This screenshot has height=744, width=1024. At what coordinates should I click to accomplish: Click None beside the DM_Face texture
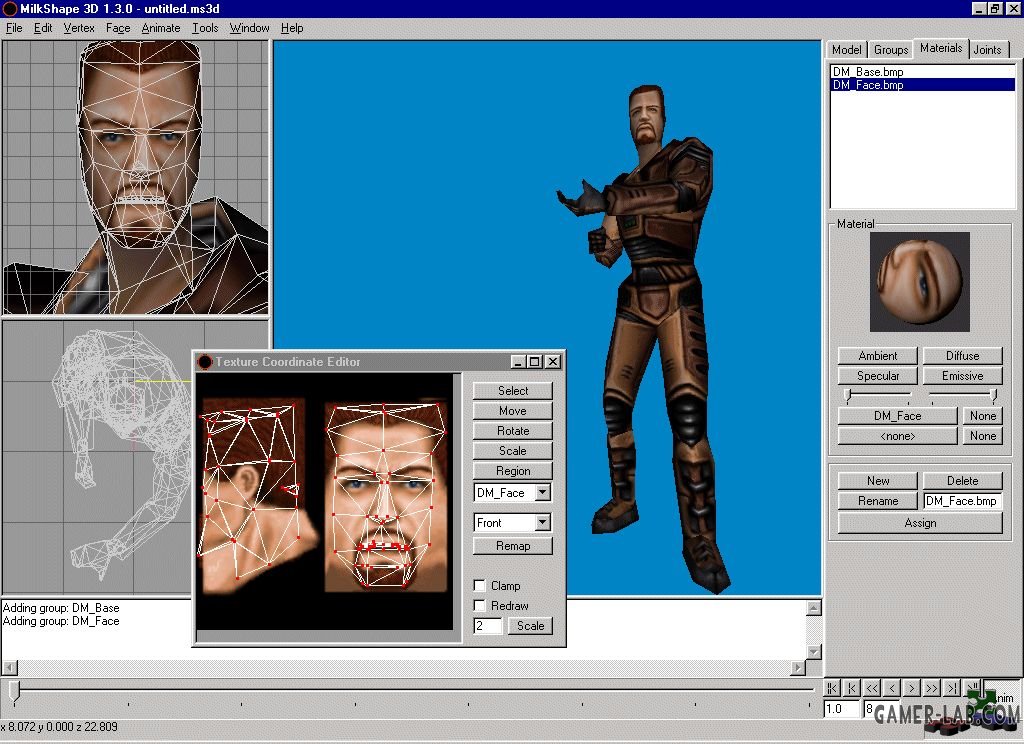click(983, 416)
